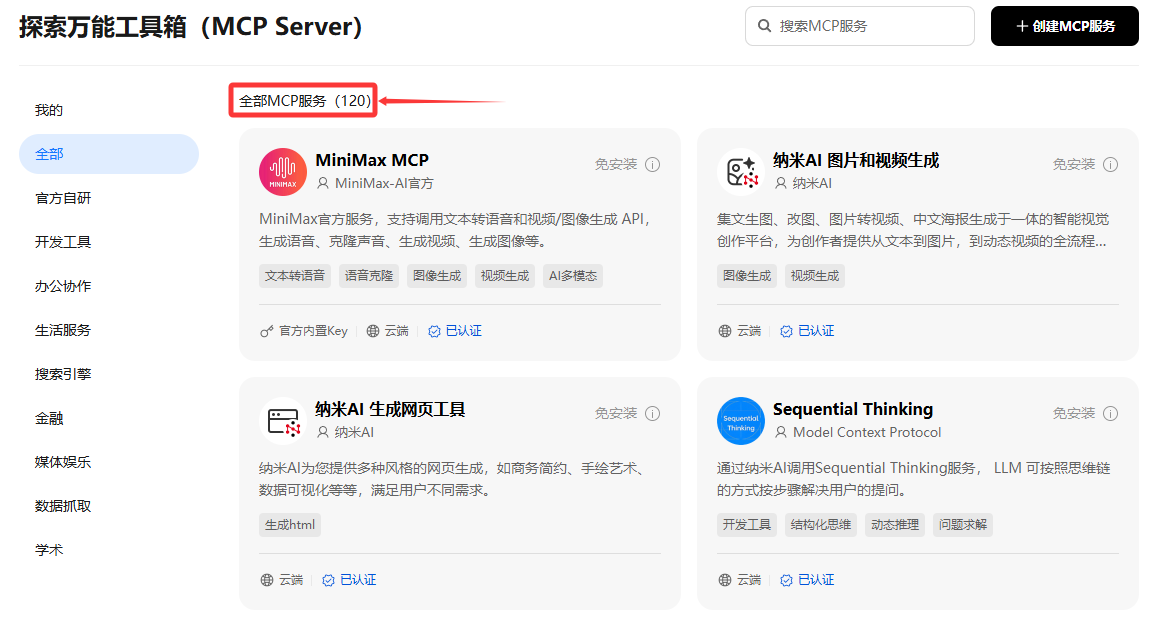Click the 文本转语音 tag on MiniMax MCP
1162x621 pixels.
[295, 276]
